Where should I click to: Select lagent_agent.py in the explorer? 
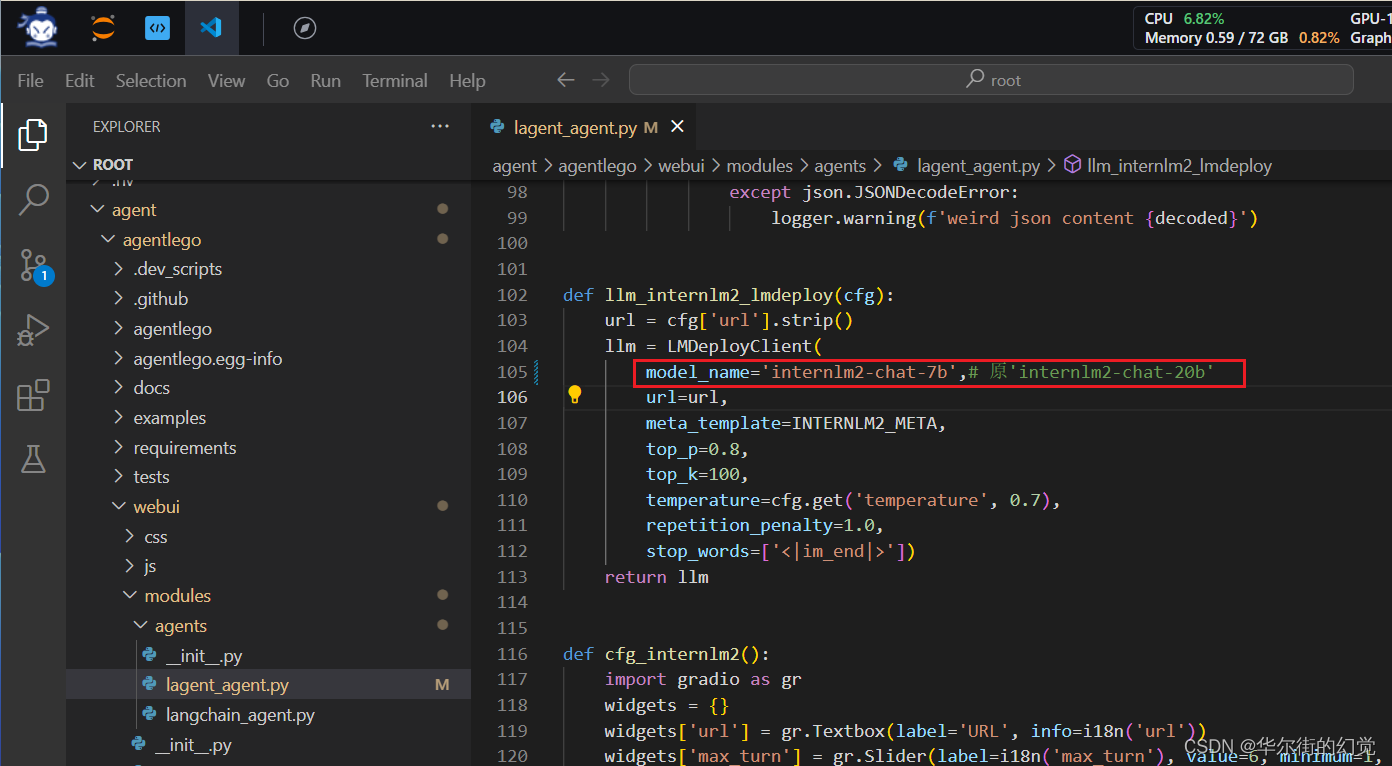(x=268, y=685)
